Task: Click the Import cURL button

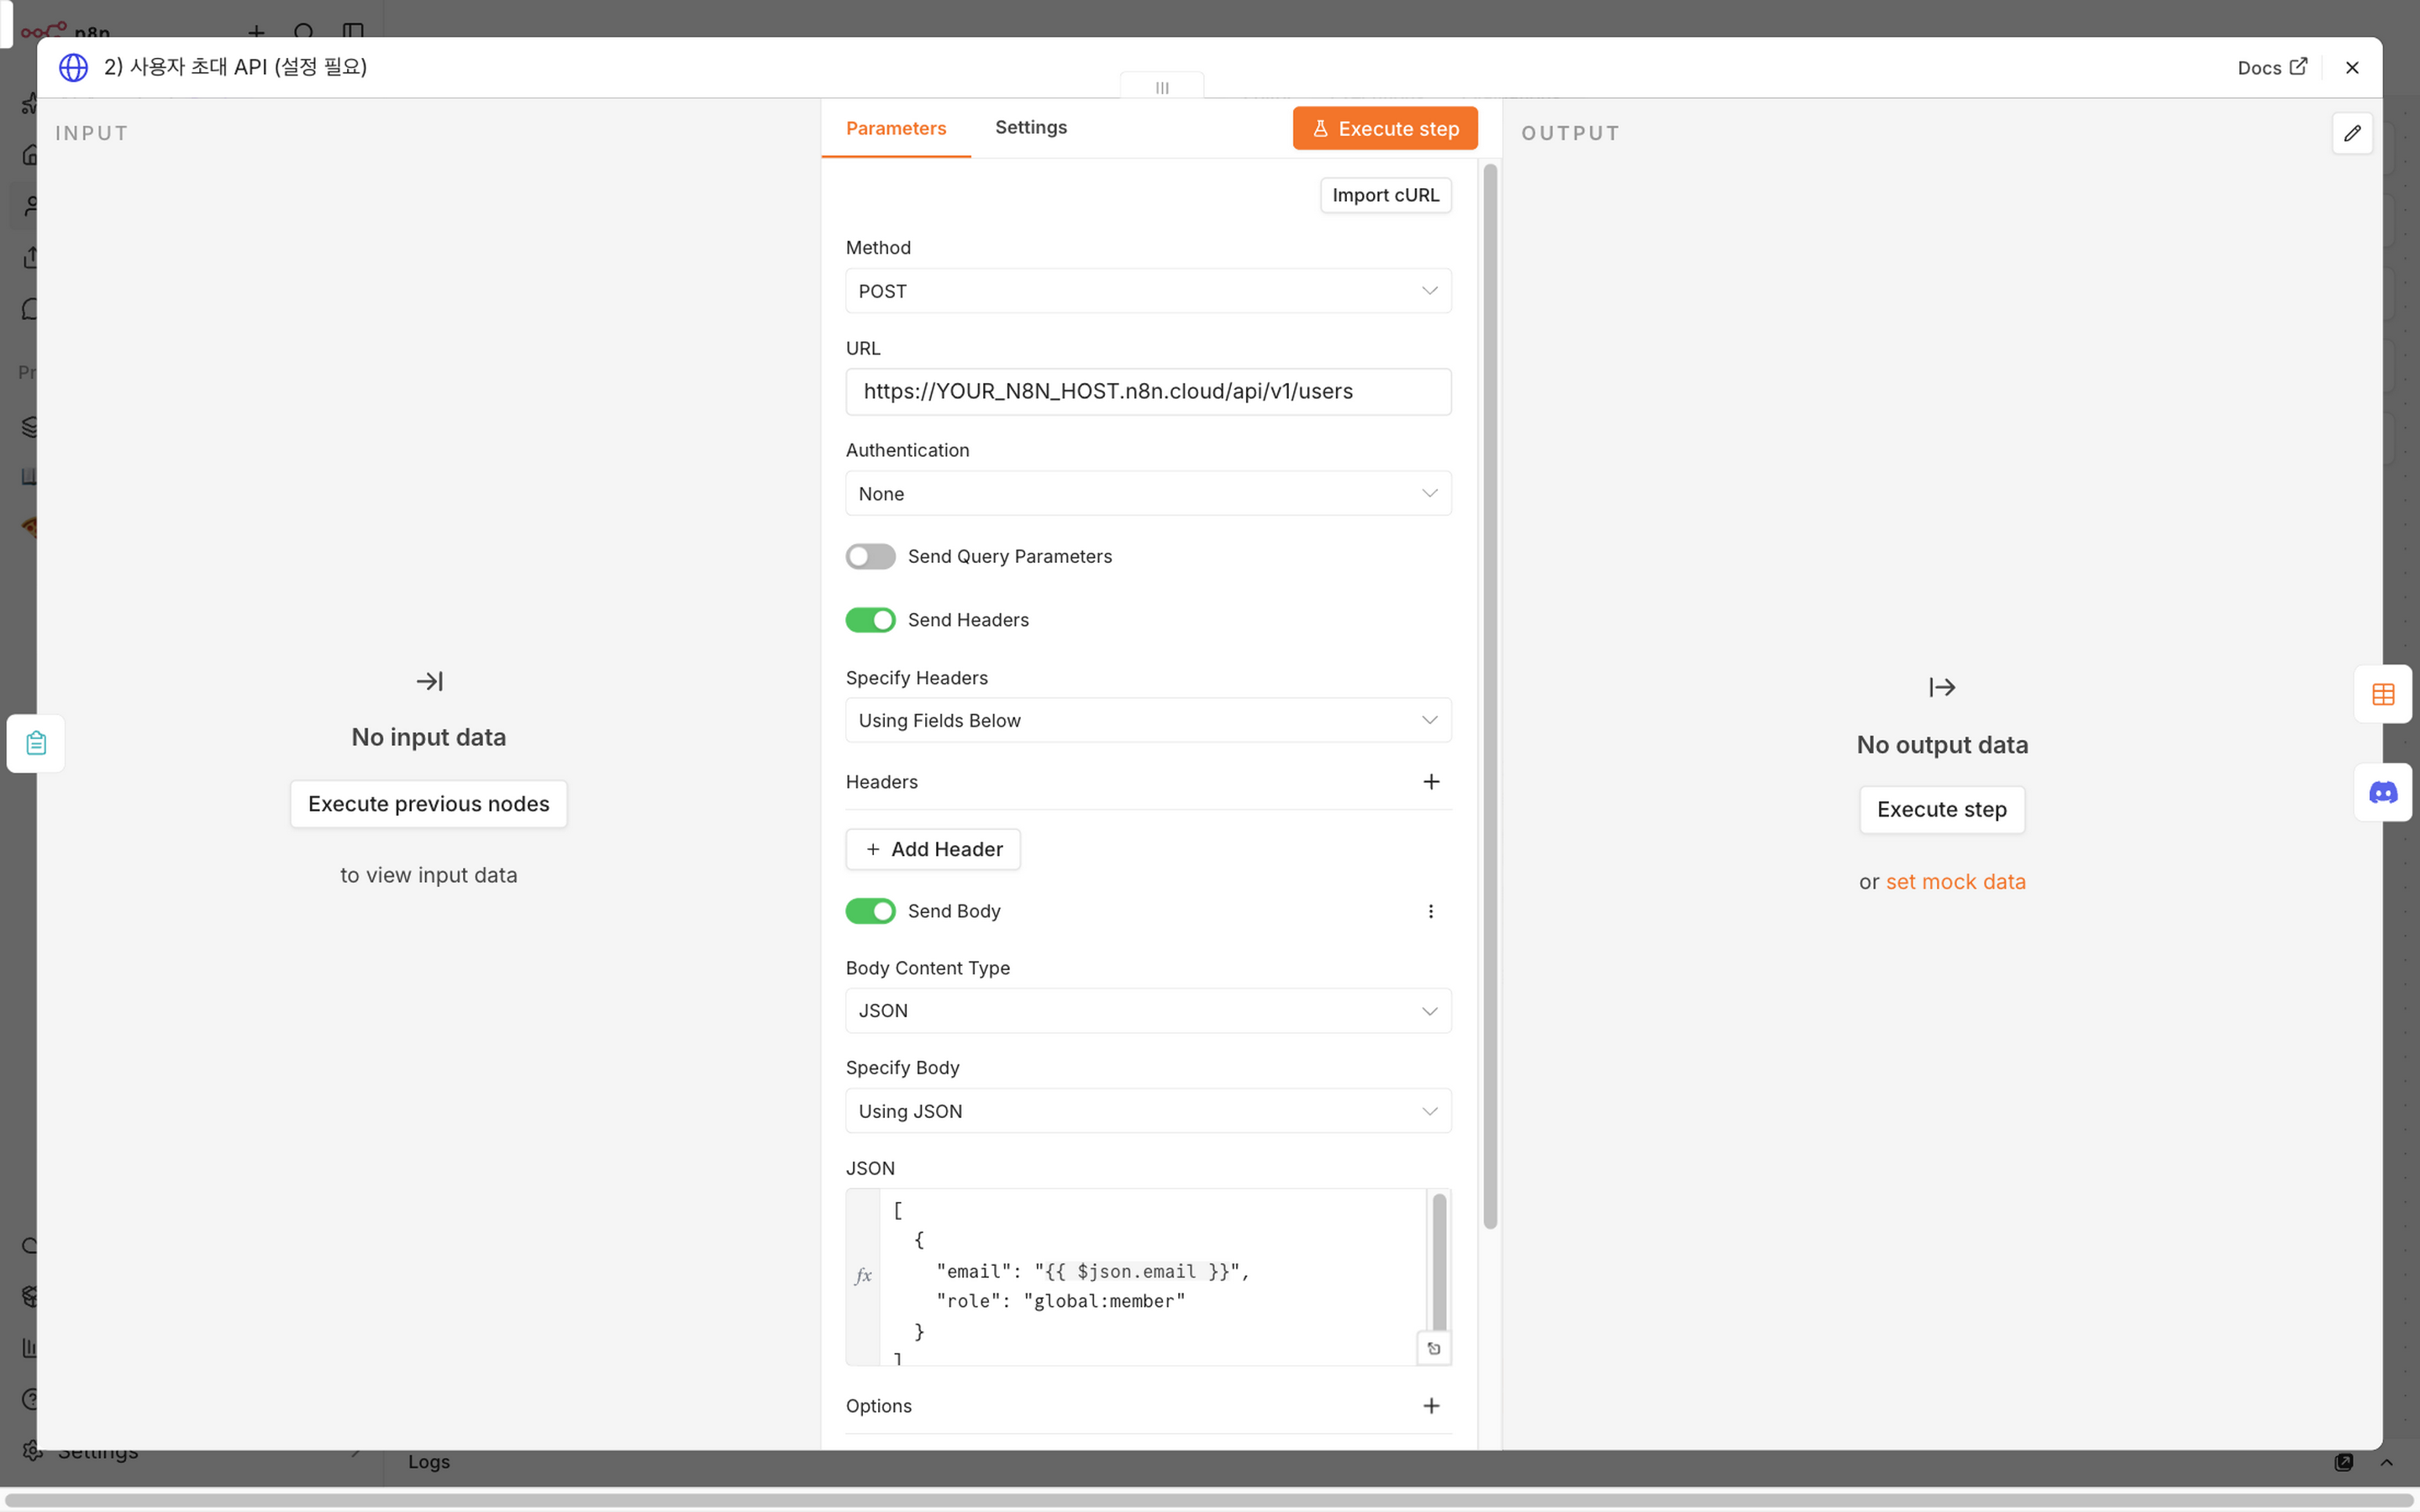Action: point(1385,195)
